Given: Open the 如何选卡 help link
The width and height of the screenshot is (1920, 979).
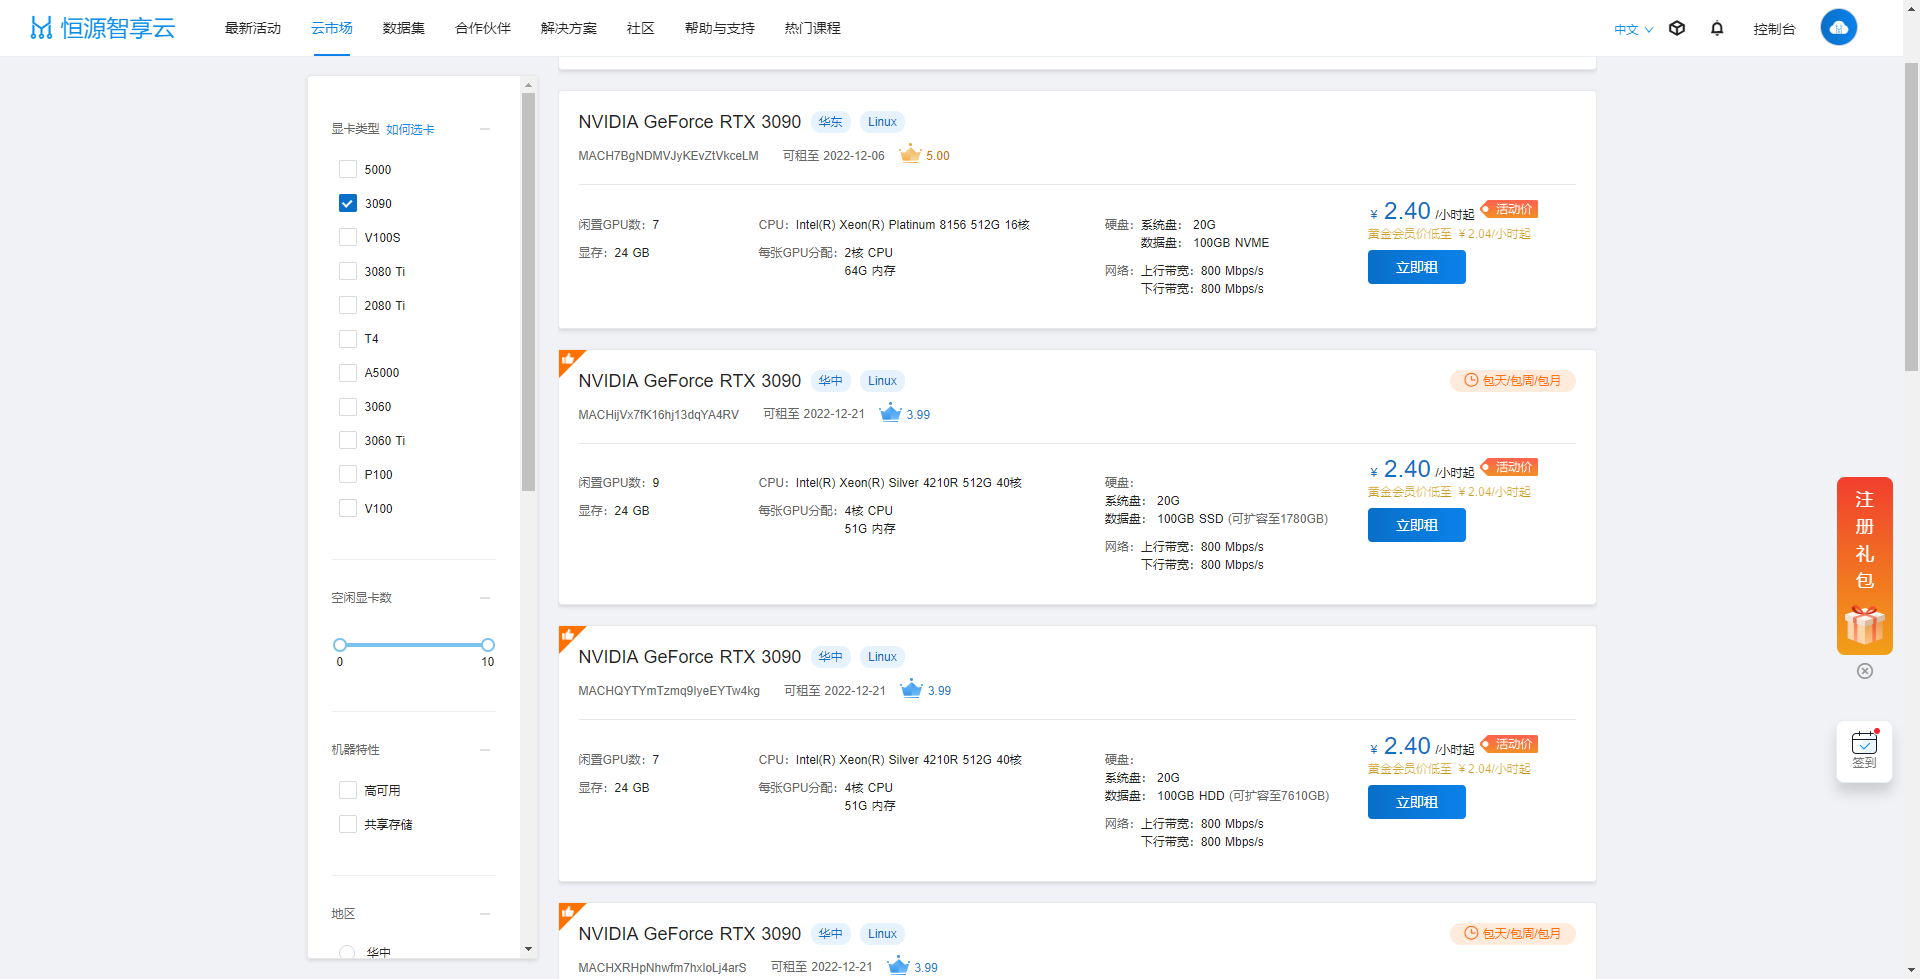Looking at the screenshot, I should [x=410, y=130].
